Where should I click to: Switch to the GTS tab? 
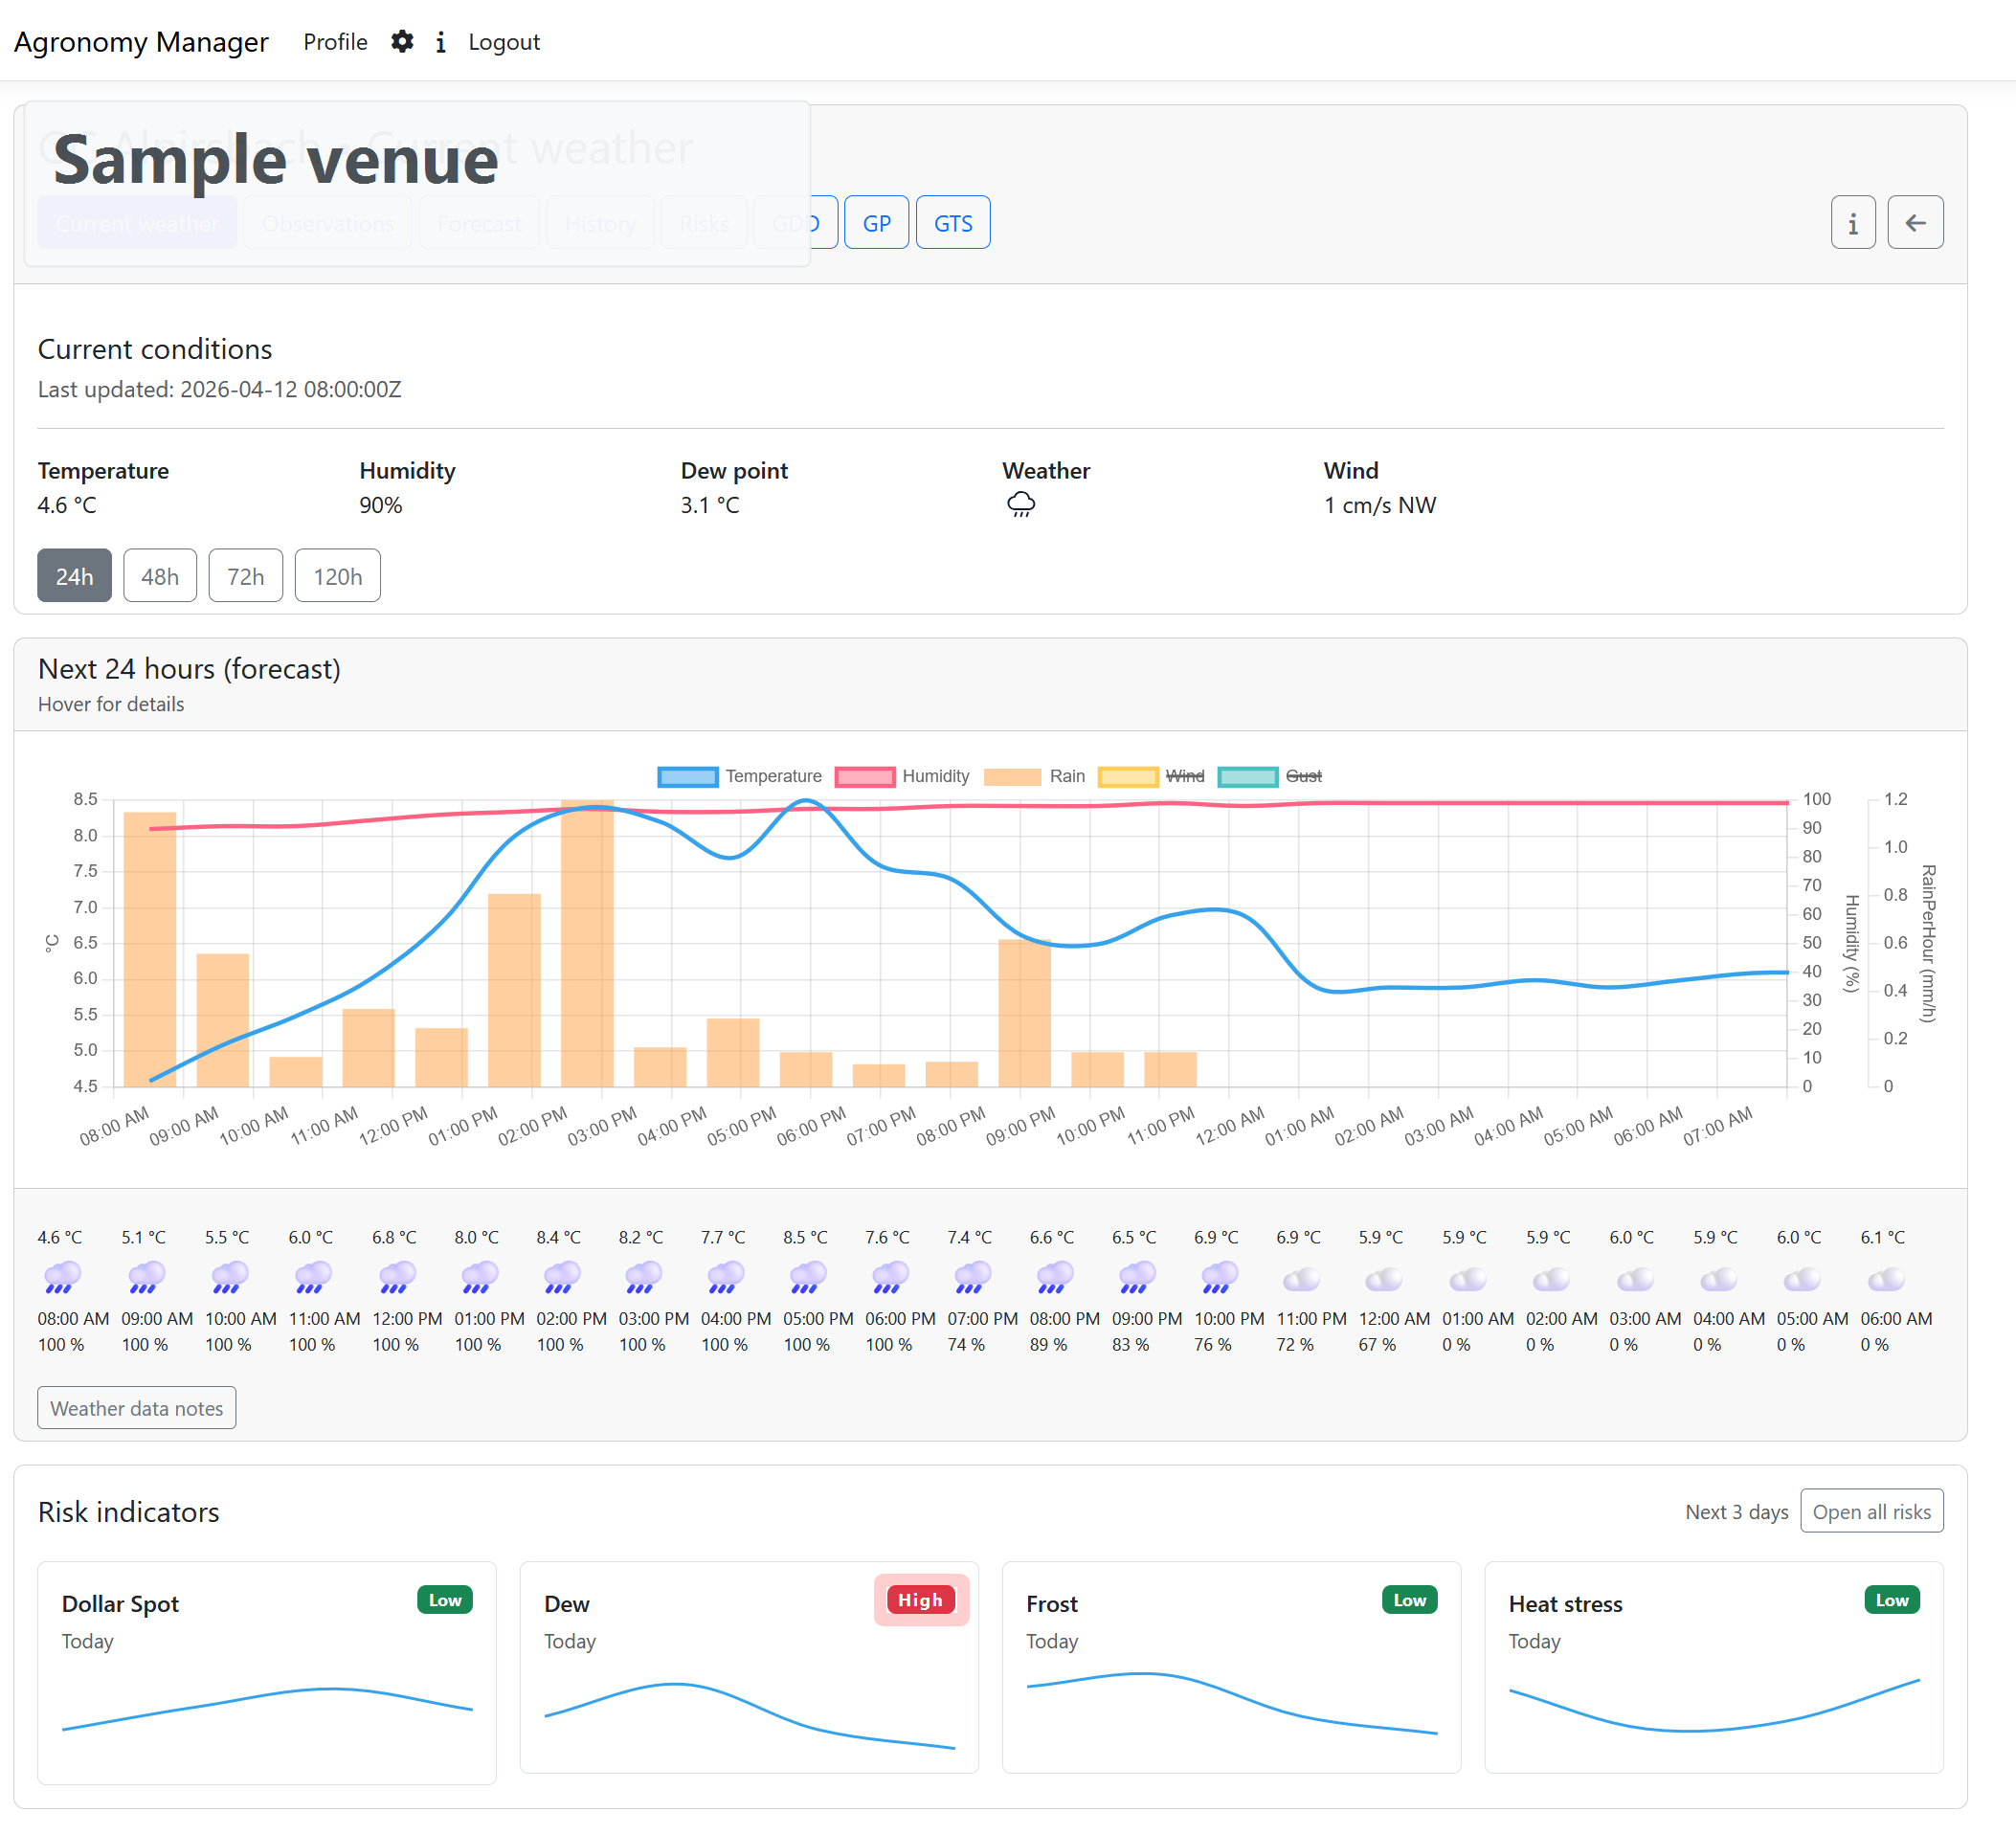point(952,223)
